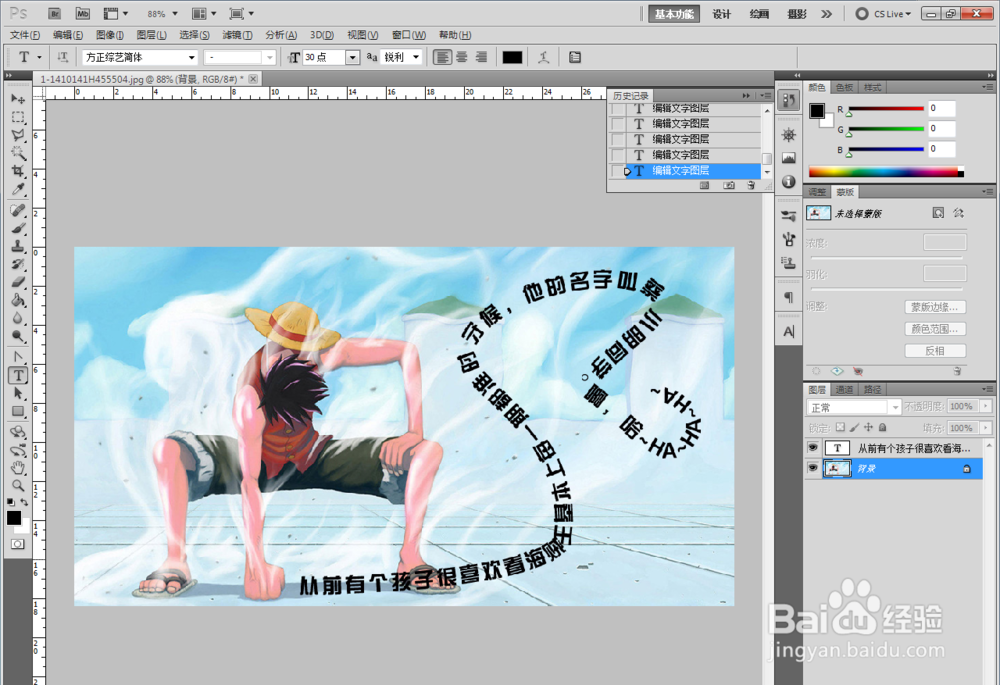This screenshot has width=1000, height=685.
Task: Center-align the text
Action: click(462, 57)
